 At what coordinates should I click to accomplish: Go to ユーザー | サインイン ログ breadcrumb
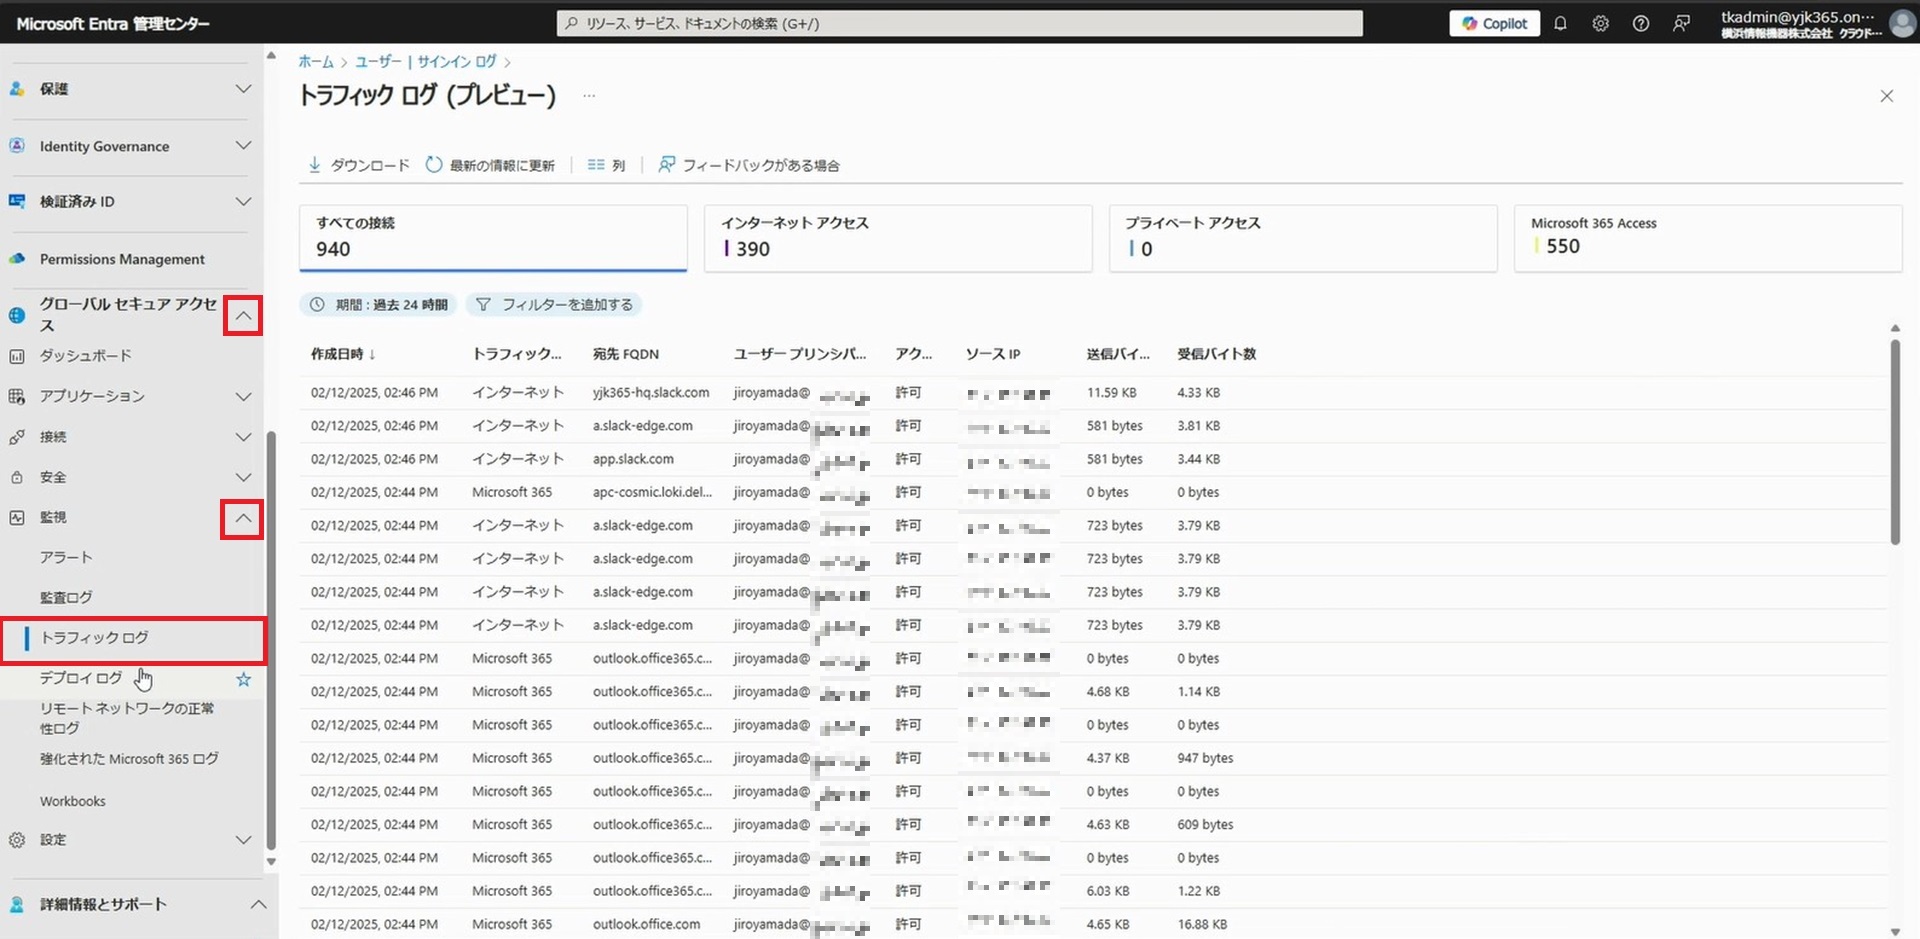pos(426,62)
